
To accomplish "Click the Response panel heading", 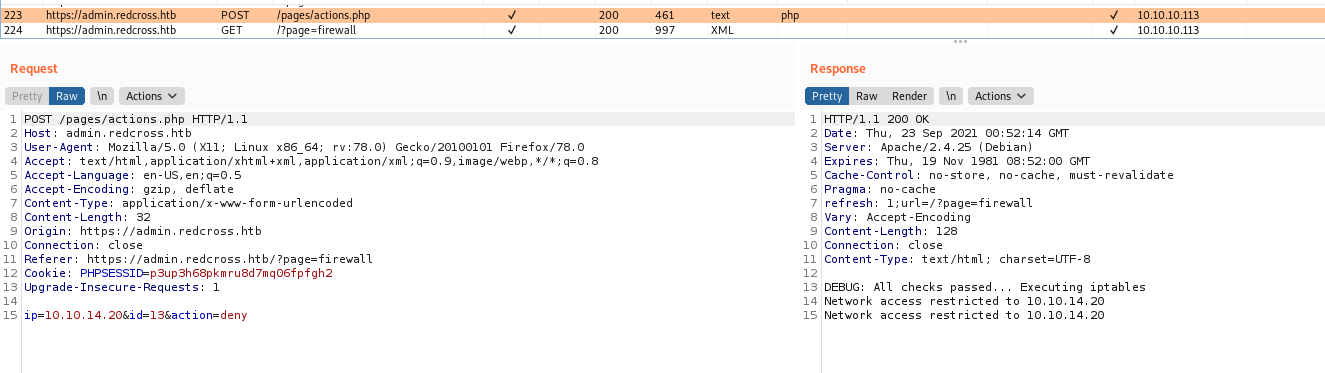I will [838, 69].
